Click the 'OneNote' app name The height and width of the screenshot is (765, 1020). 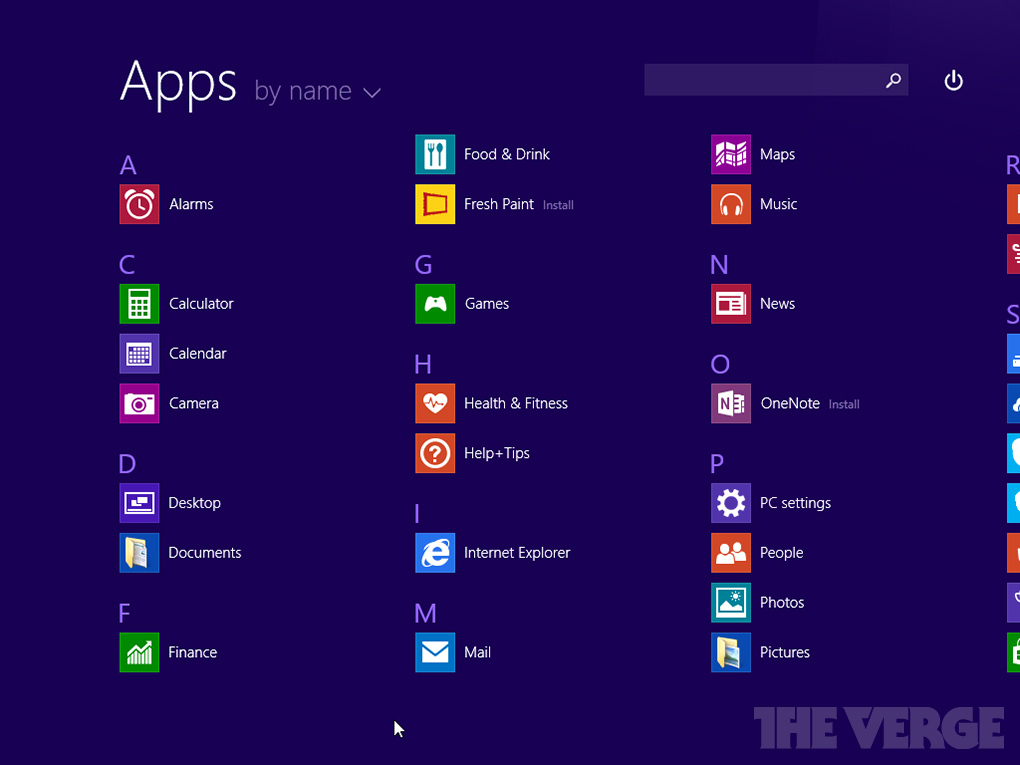tap(790, 403)
